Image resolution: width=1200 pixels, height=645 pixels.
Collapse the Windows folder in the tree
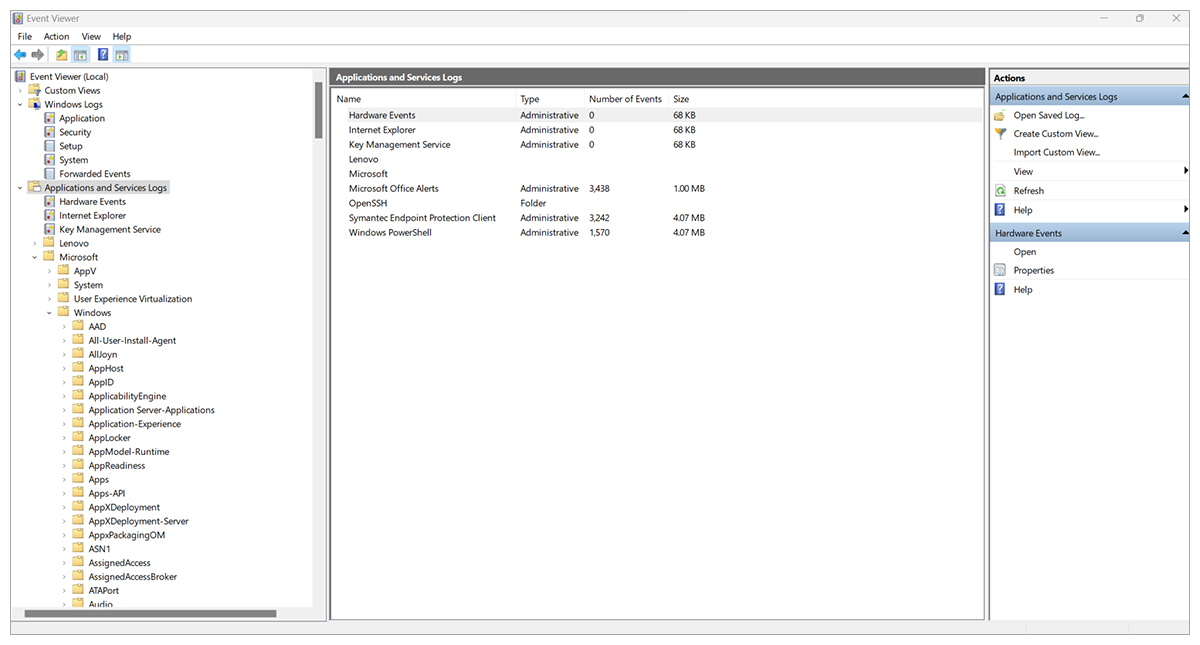48,312
